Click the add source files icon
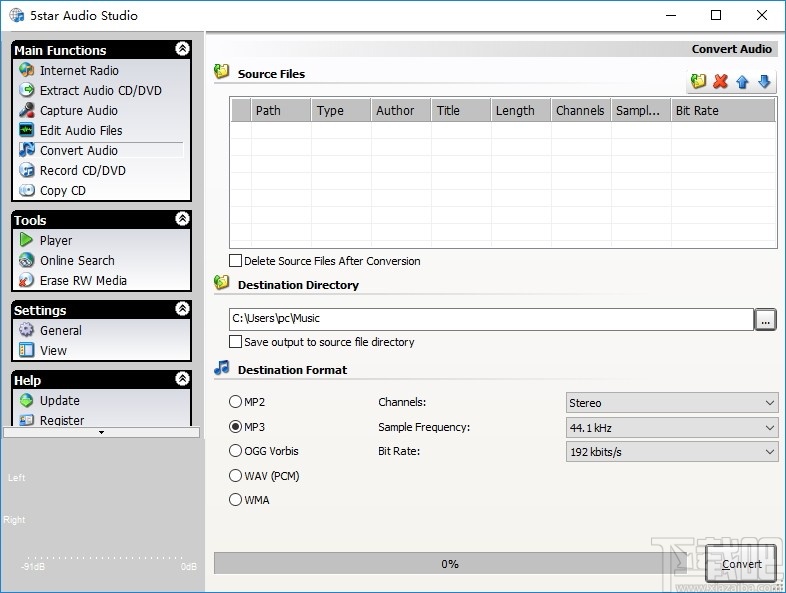Image resolution: width=786 pixels, height=593 pixels. pos(699,82)
